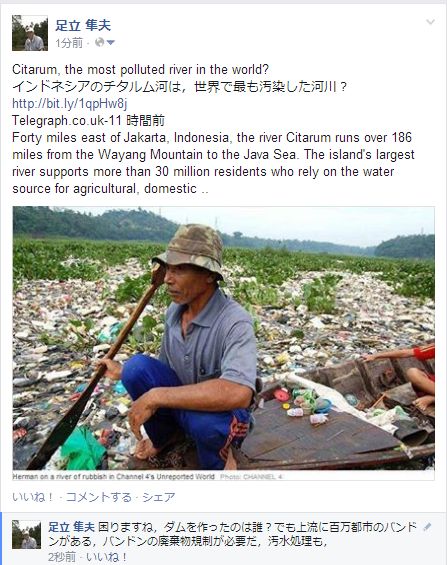
Task: Click the photo caption about Herman
Action: pyautogui.click(x=113, y=476)
